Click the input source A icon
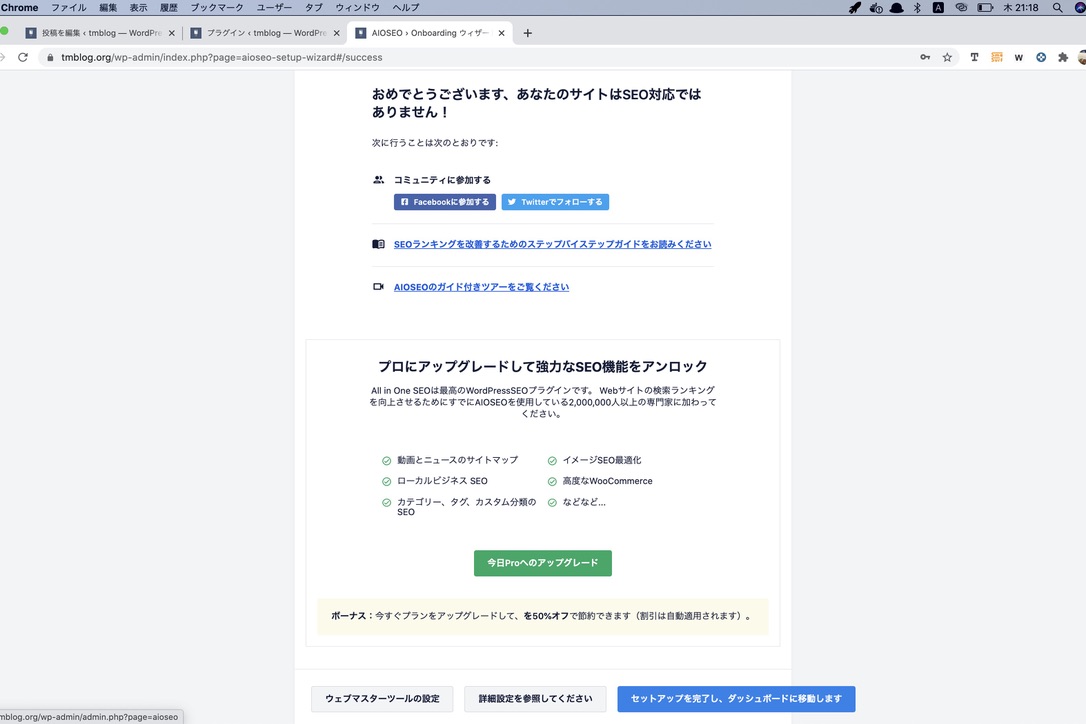The image size is (1086, 724). [x=938, y=8]
